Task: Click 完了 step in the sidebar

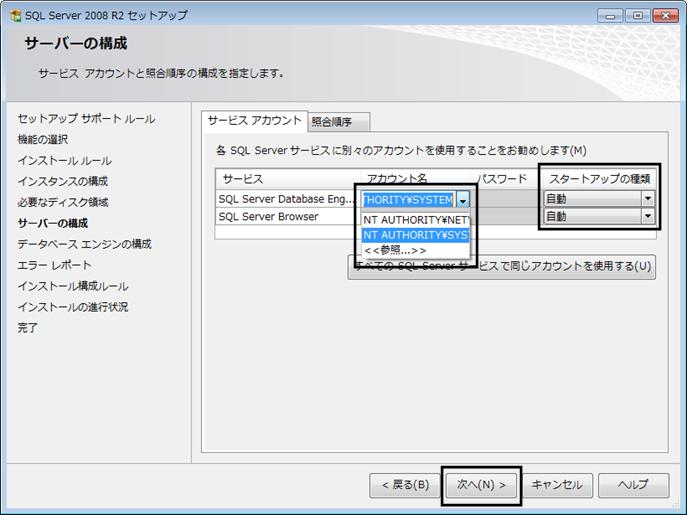Action: [27, 328]
